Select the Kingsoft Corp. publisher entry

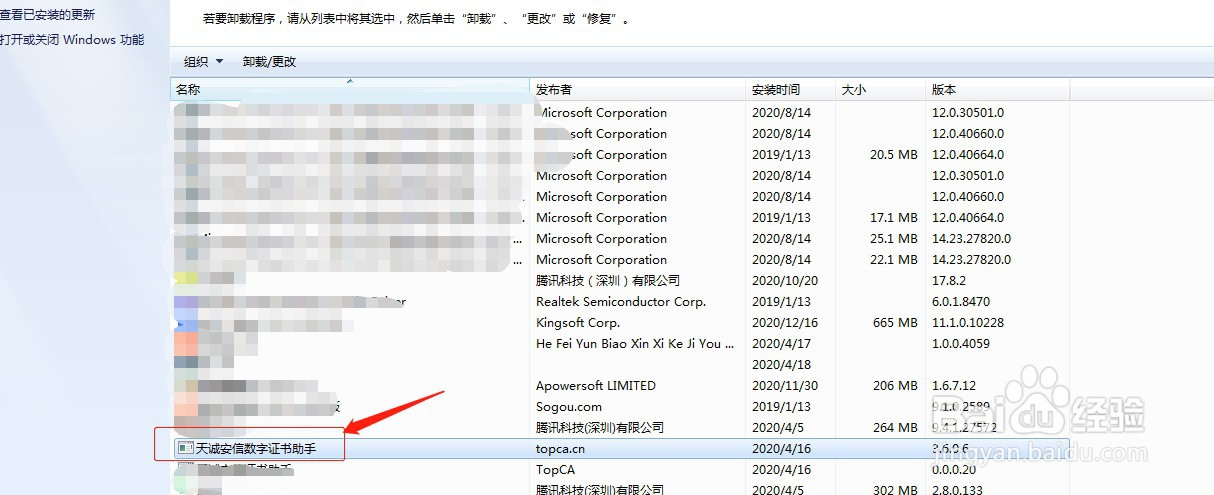coord(578,323)
